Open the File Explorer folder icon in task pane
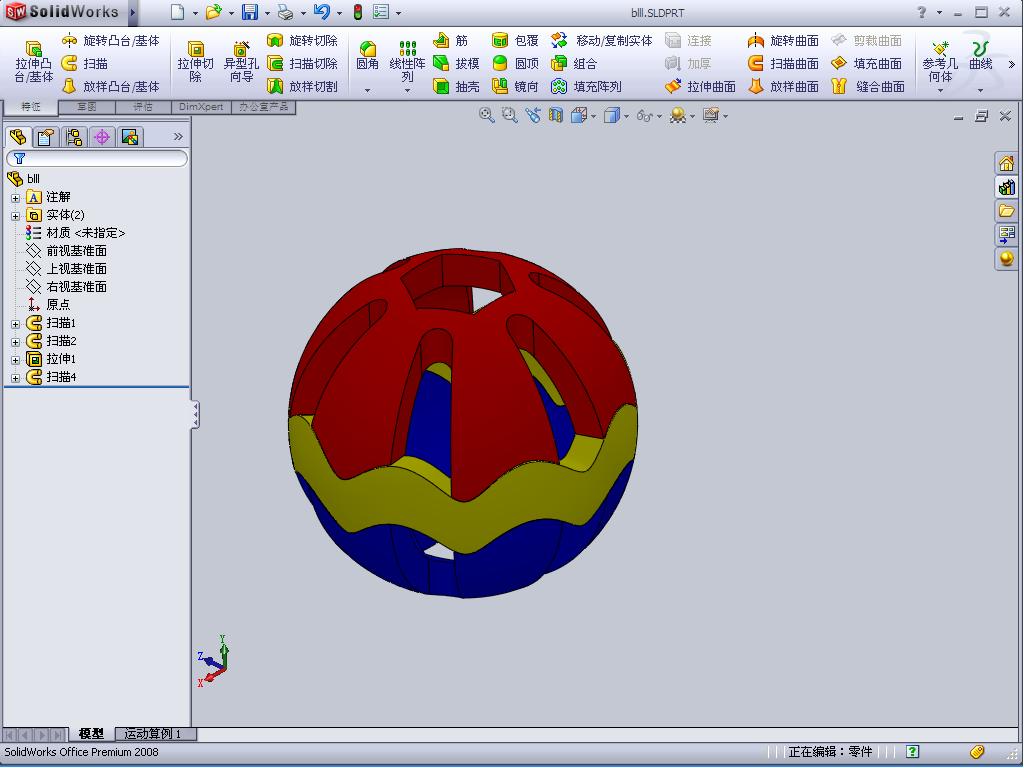 pyautogui.click(x=1006, y=211)
